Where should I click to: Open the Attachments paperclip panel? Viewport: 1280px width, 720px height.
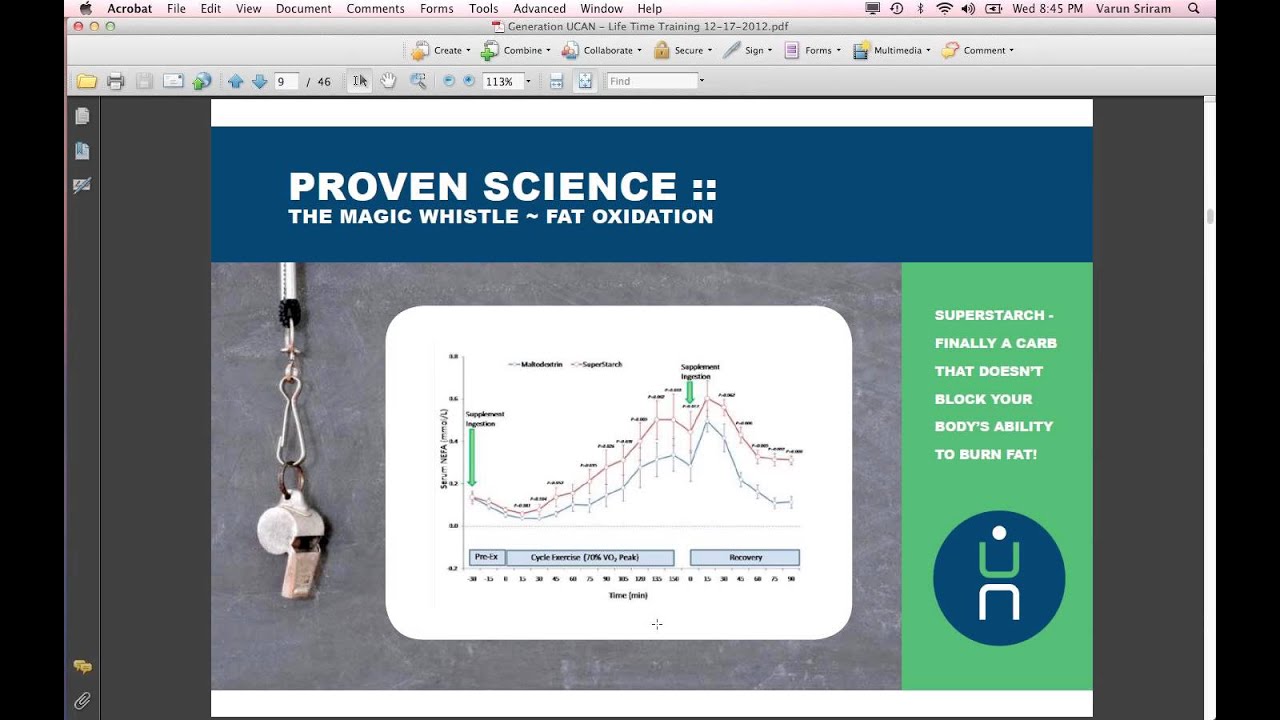pyautogui.click(x=82, y=701)
